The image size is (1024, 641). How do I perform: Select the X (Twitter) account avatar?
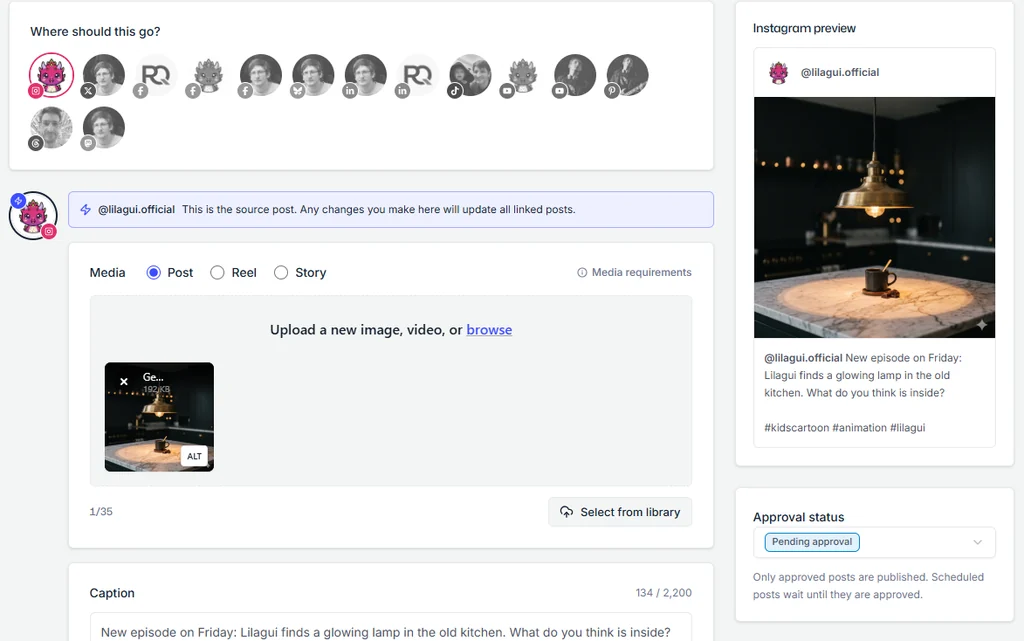tap(104, 75)
